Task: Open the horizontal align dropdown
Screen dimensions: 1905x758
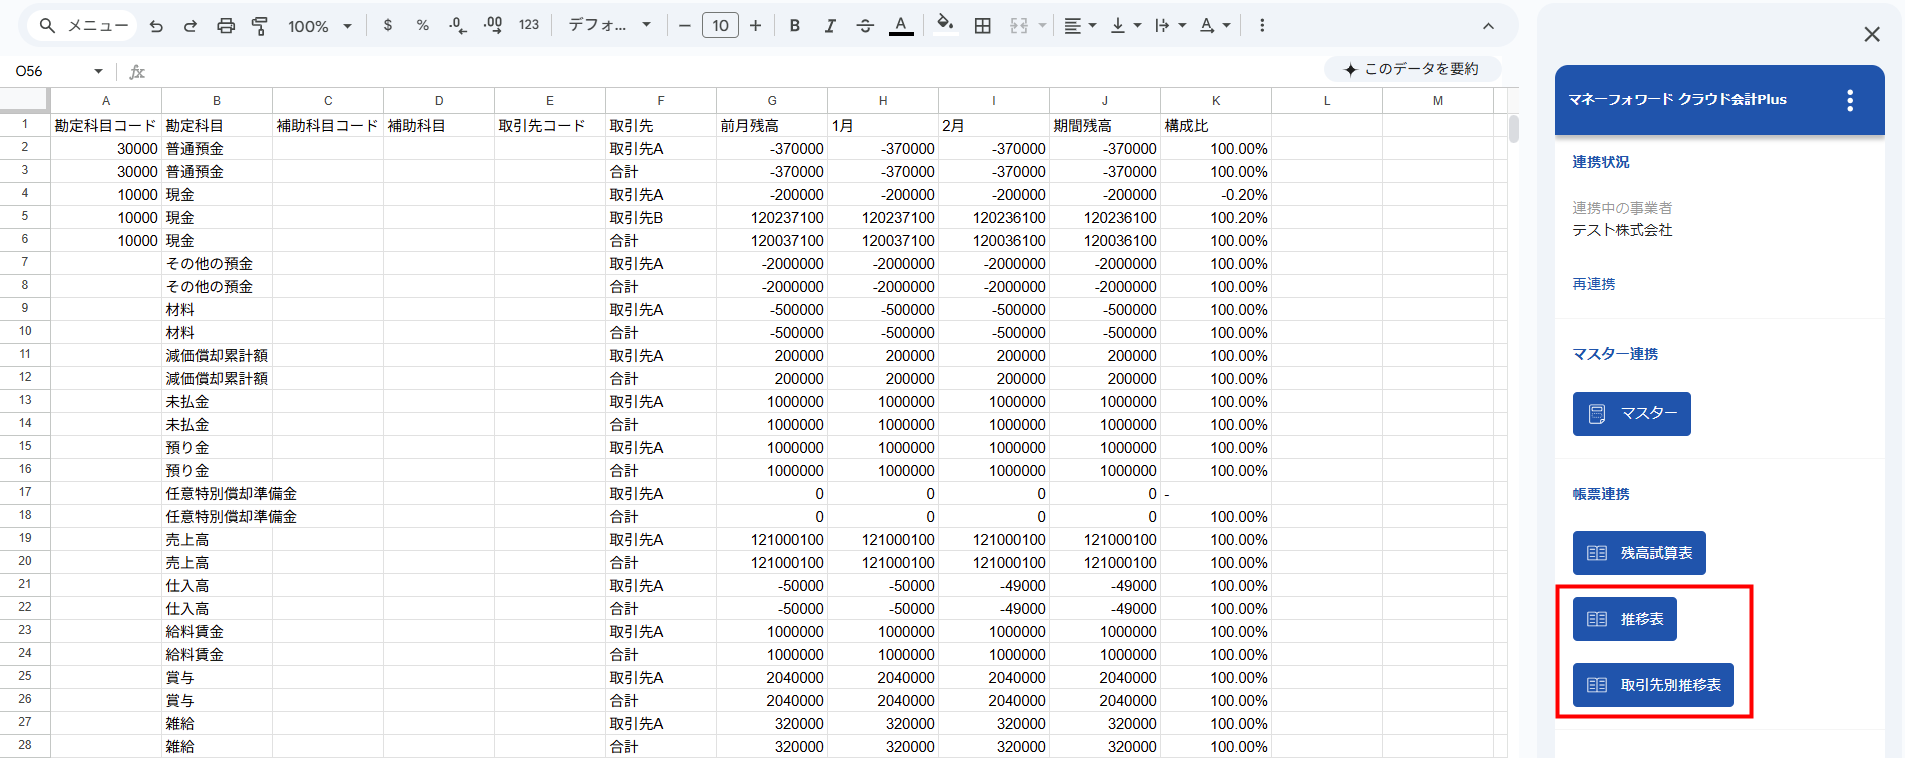Action: (x=1080, y=26)
